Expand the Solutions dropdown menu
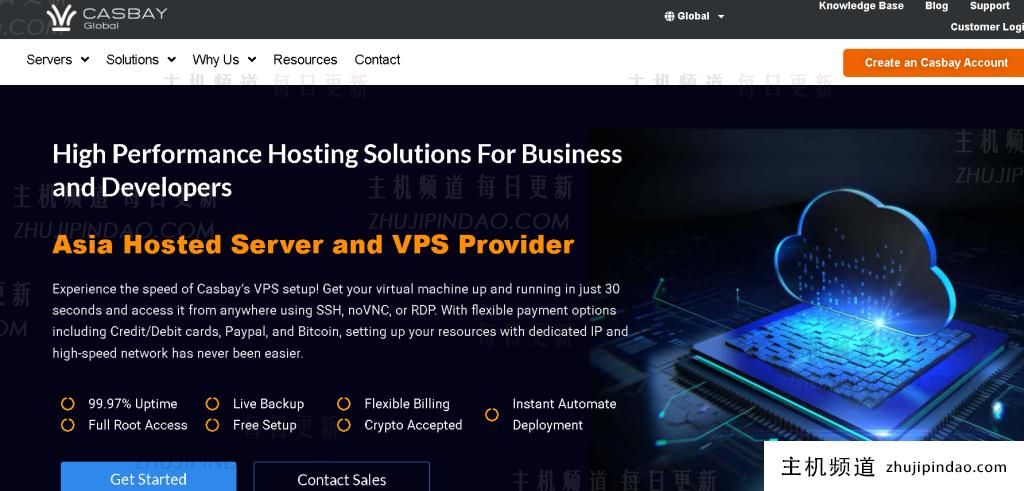This screenshot has height=491, width=1024. (x=141, y=59)
